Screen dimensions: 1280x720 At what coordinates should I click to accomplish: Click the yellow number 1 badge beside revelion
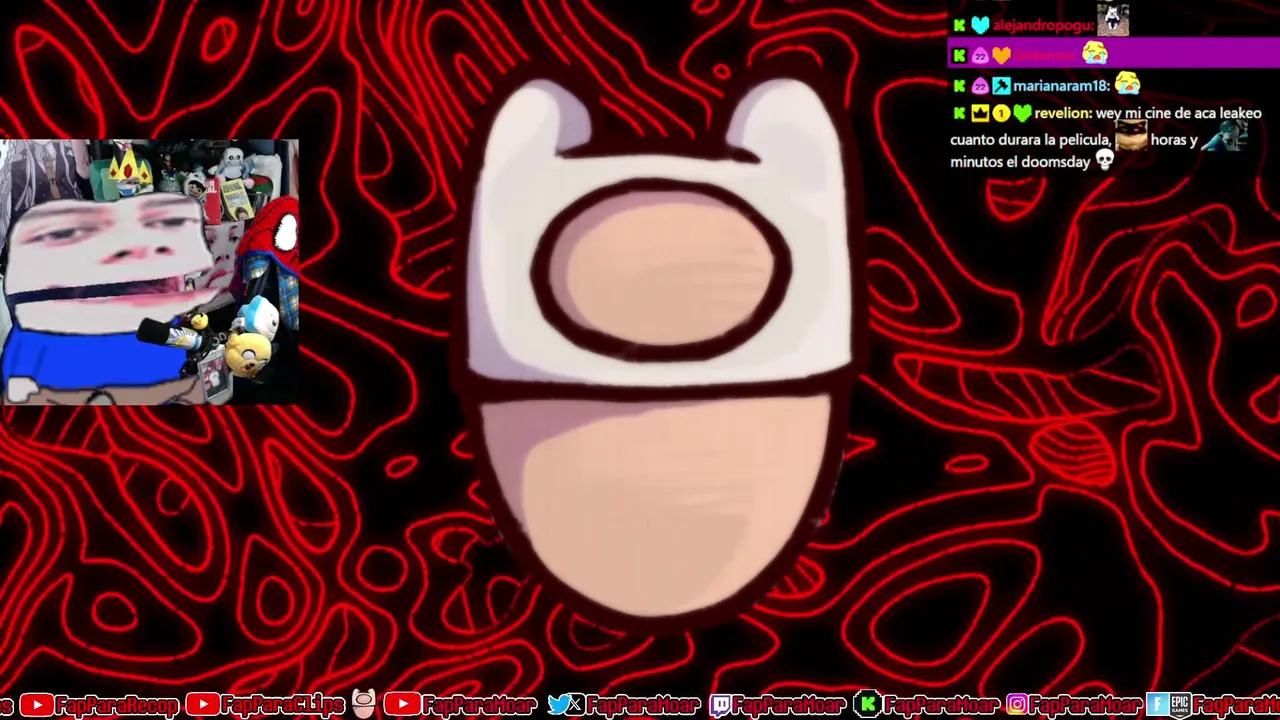tap(1001, 114)
